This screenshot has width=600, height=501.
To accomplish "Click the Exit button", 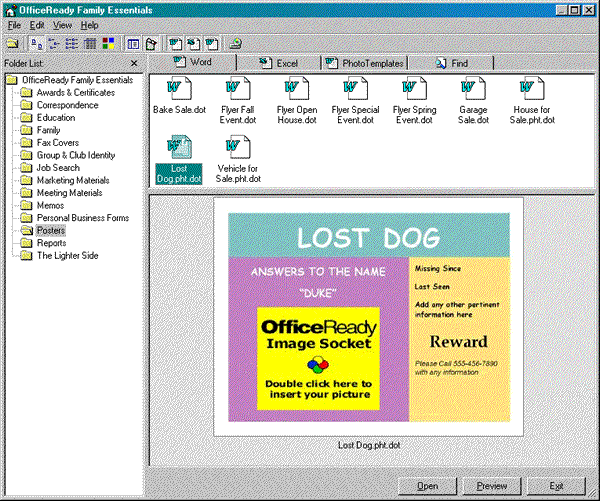I will pyautogui.click(x=556, y=486).
